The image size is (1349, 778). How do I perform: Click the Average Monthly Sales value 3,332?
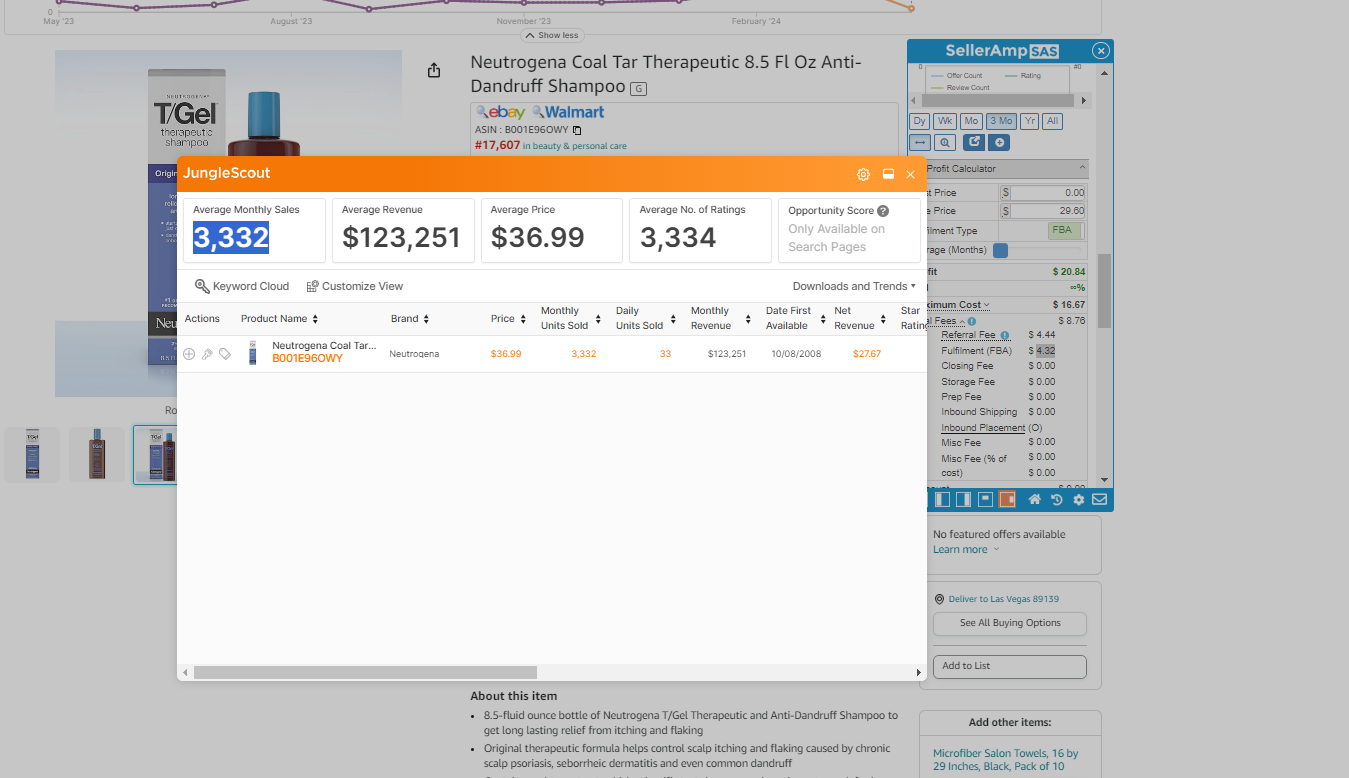(231, 237)
